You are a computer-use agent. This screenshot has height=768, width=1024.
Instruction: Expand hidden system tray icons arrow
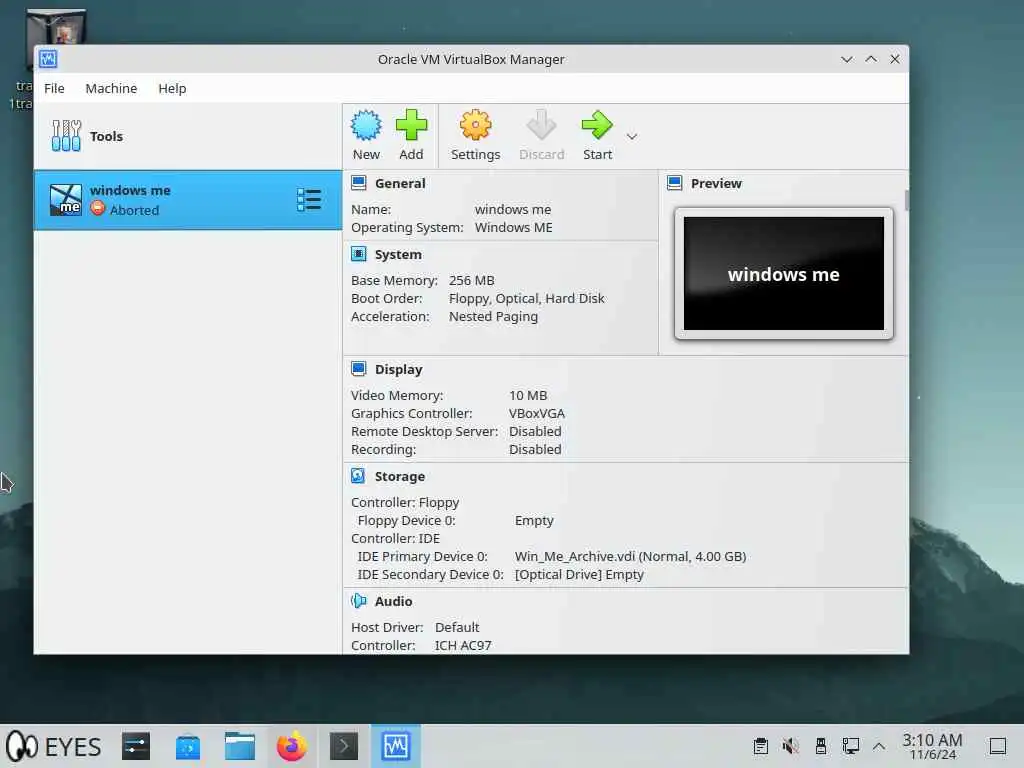(879, 746)
